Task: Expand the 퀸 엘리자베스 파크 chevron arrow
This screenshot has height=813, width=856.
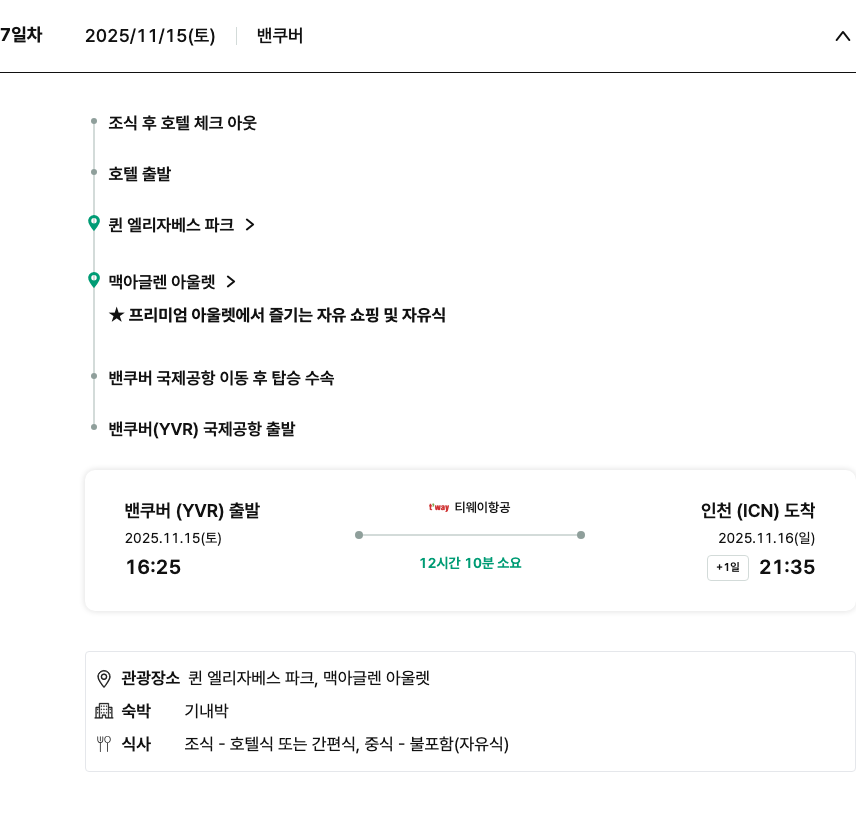Action: 250,225
